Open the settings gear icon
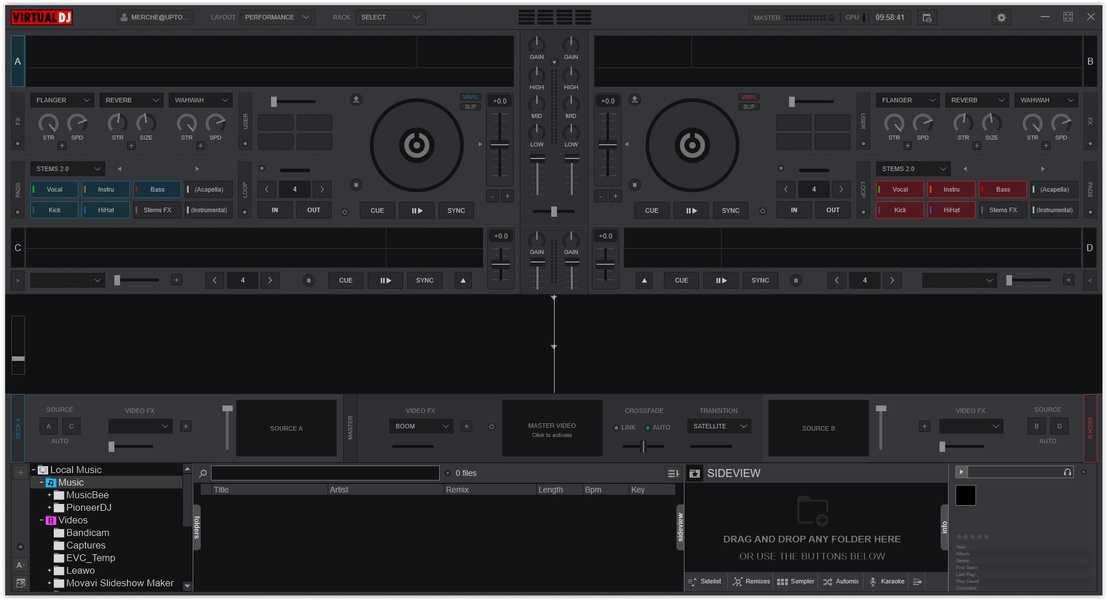The height and width of the screenshot is (600, 1107). click(x=1001, y=17)
